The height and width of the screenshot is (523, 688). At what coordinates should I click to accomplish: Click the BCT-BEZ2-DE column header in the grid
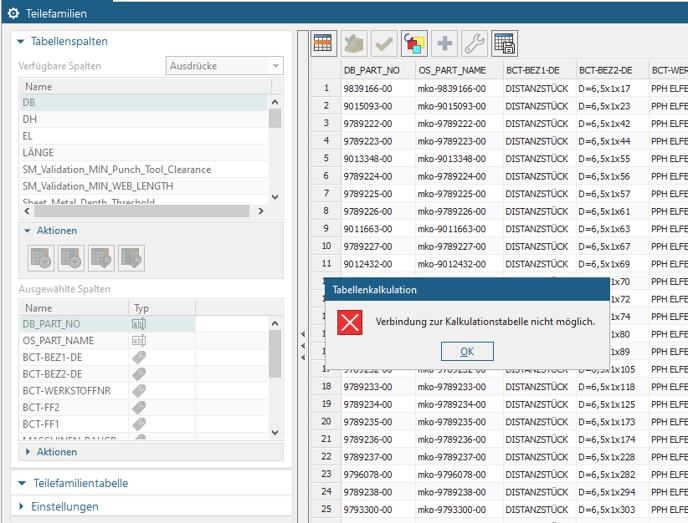click(x=613, y=70)
